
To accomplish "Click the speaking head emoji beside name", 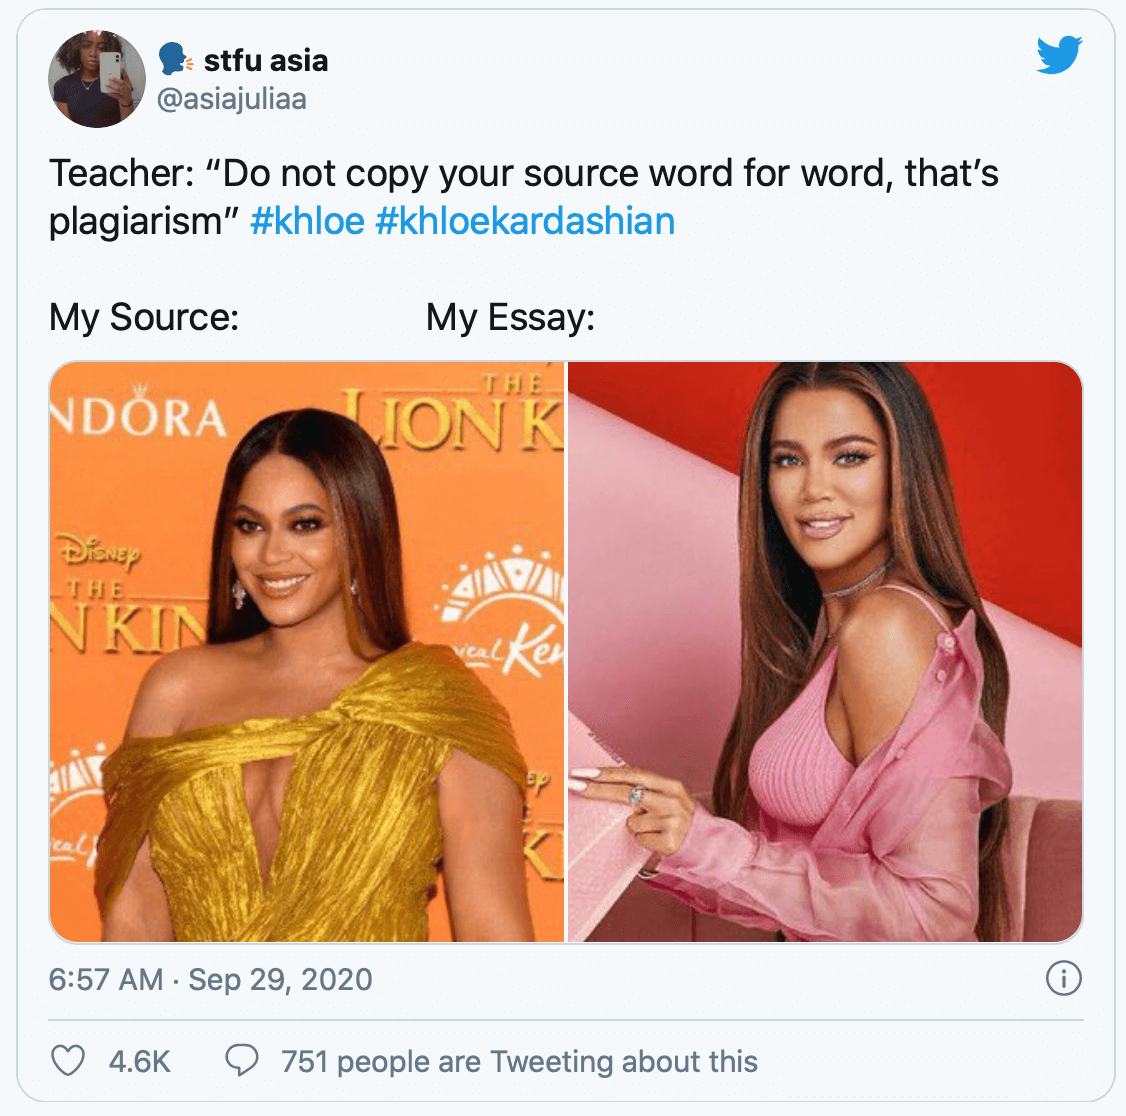I will pyautogui.click(x=176, y=60).
